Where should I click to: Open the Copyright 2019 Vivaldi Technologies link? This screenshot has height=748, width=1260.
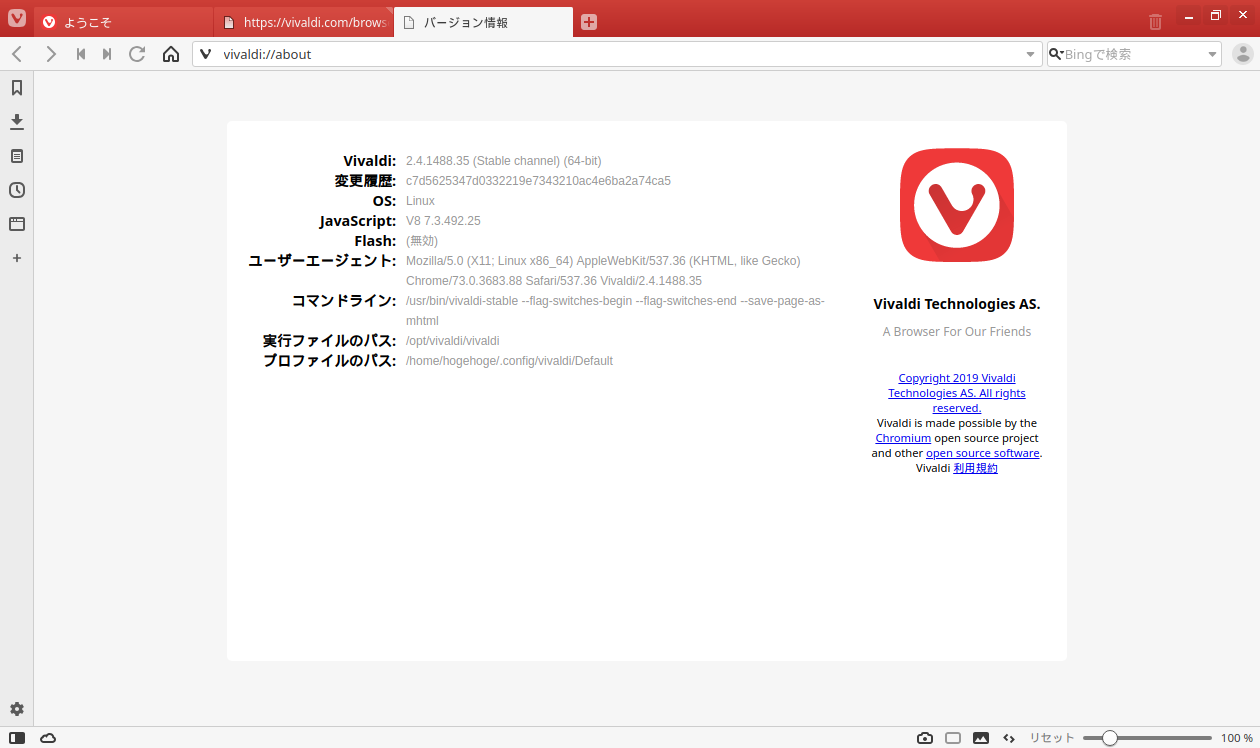tap(957, 393)
